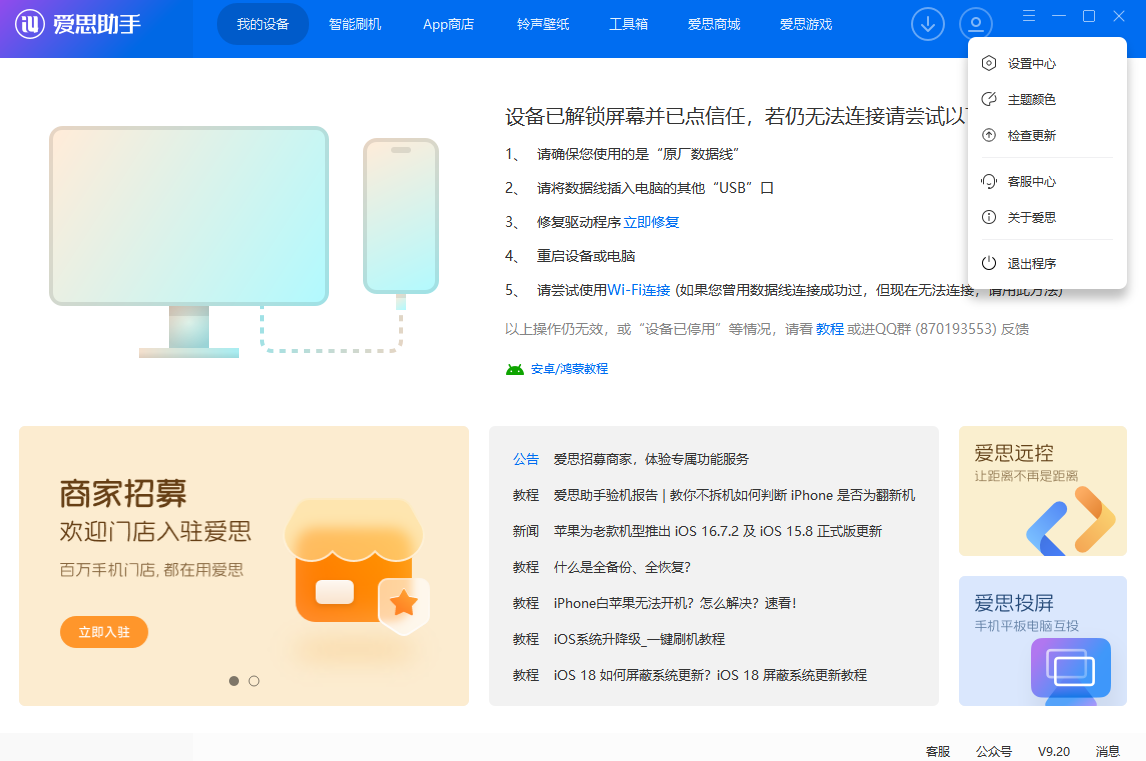Screen dimensions: 1146x761
Task: Click the 关于爱思 info icon
Action: (x=989, y=217)
